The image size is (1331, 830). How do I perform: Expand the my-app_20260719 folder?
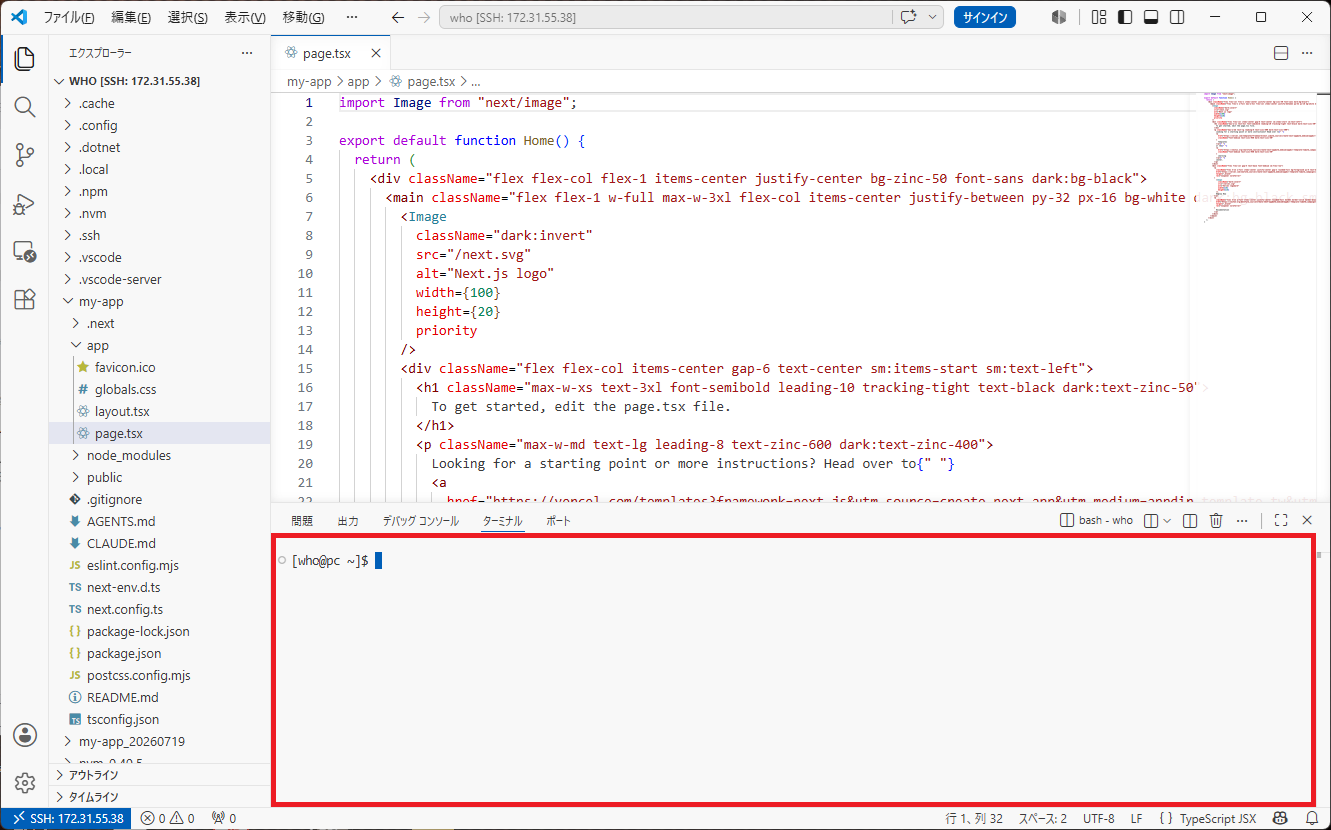point(159,741)
